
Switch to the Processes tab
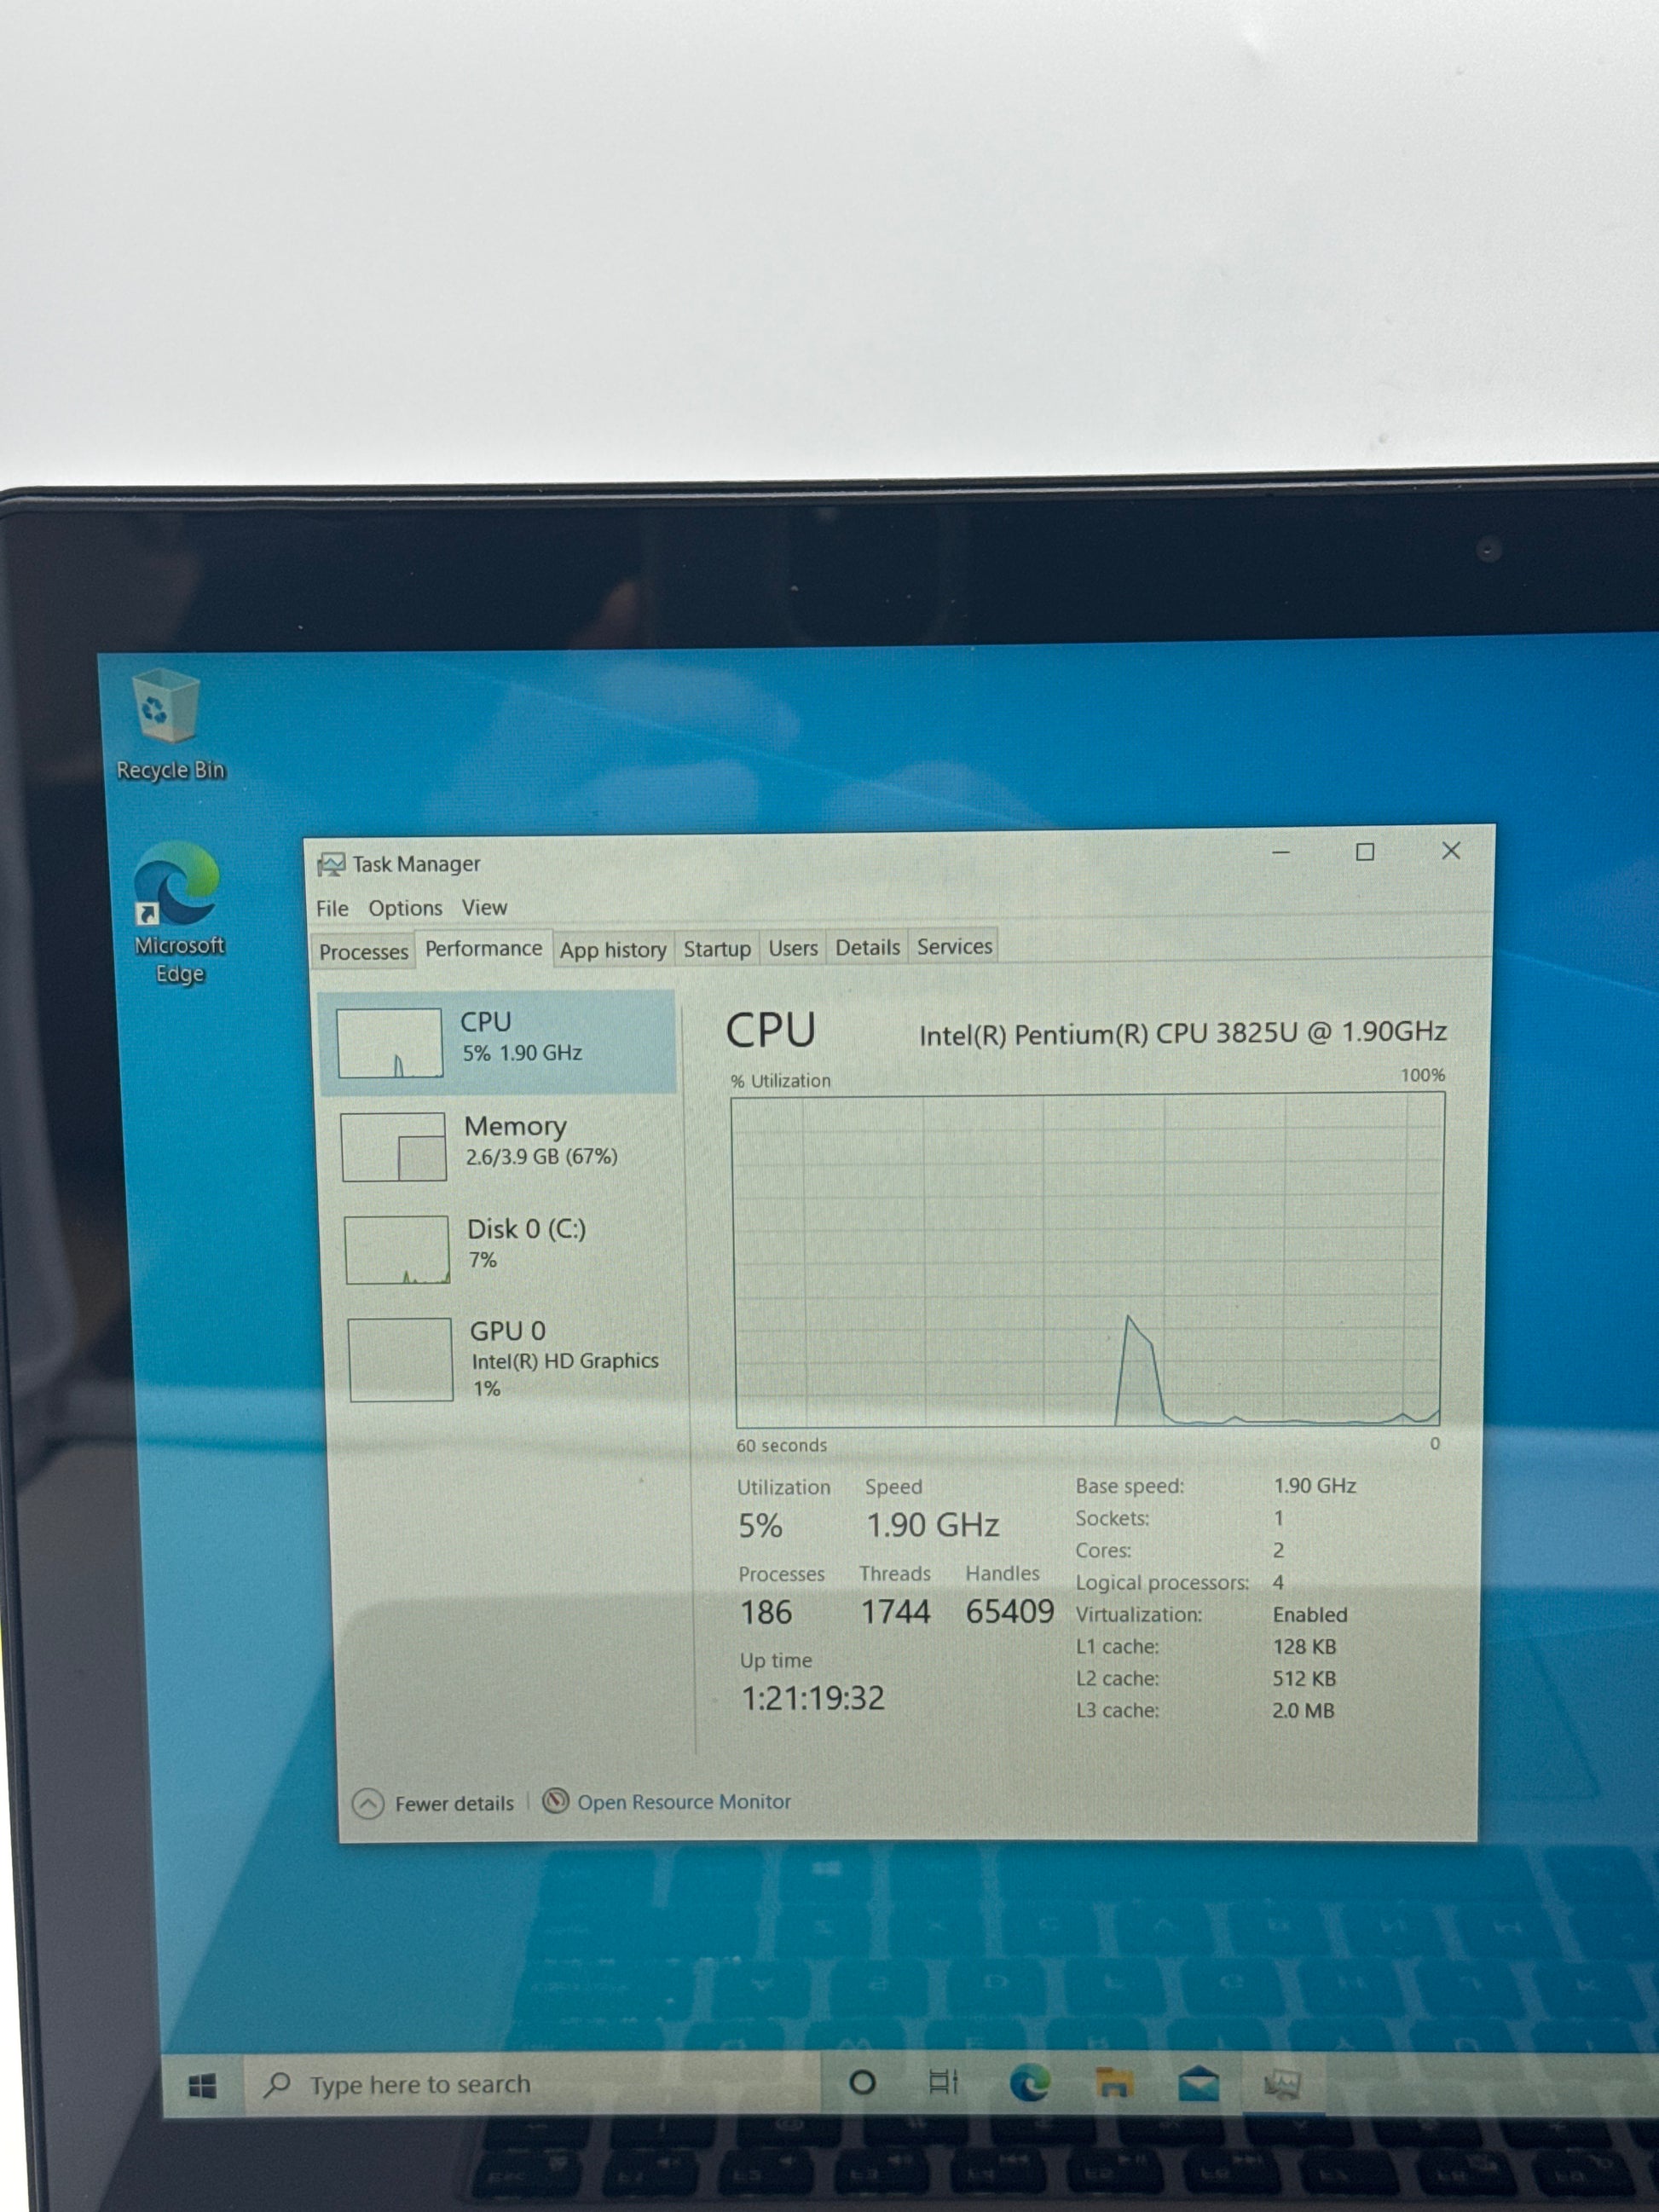tap(363, 951)
